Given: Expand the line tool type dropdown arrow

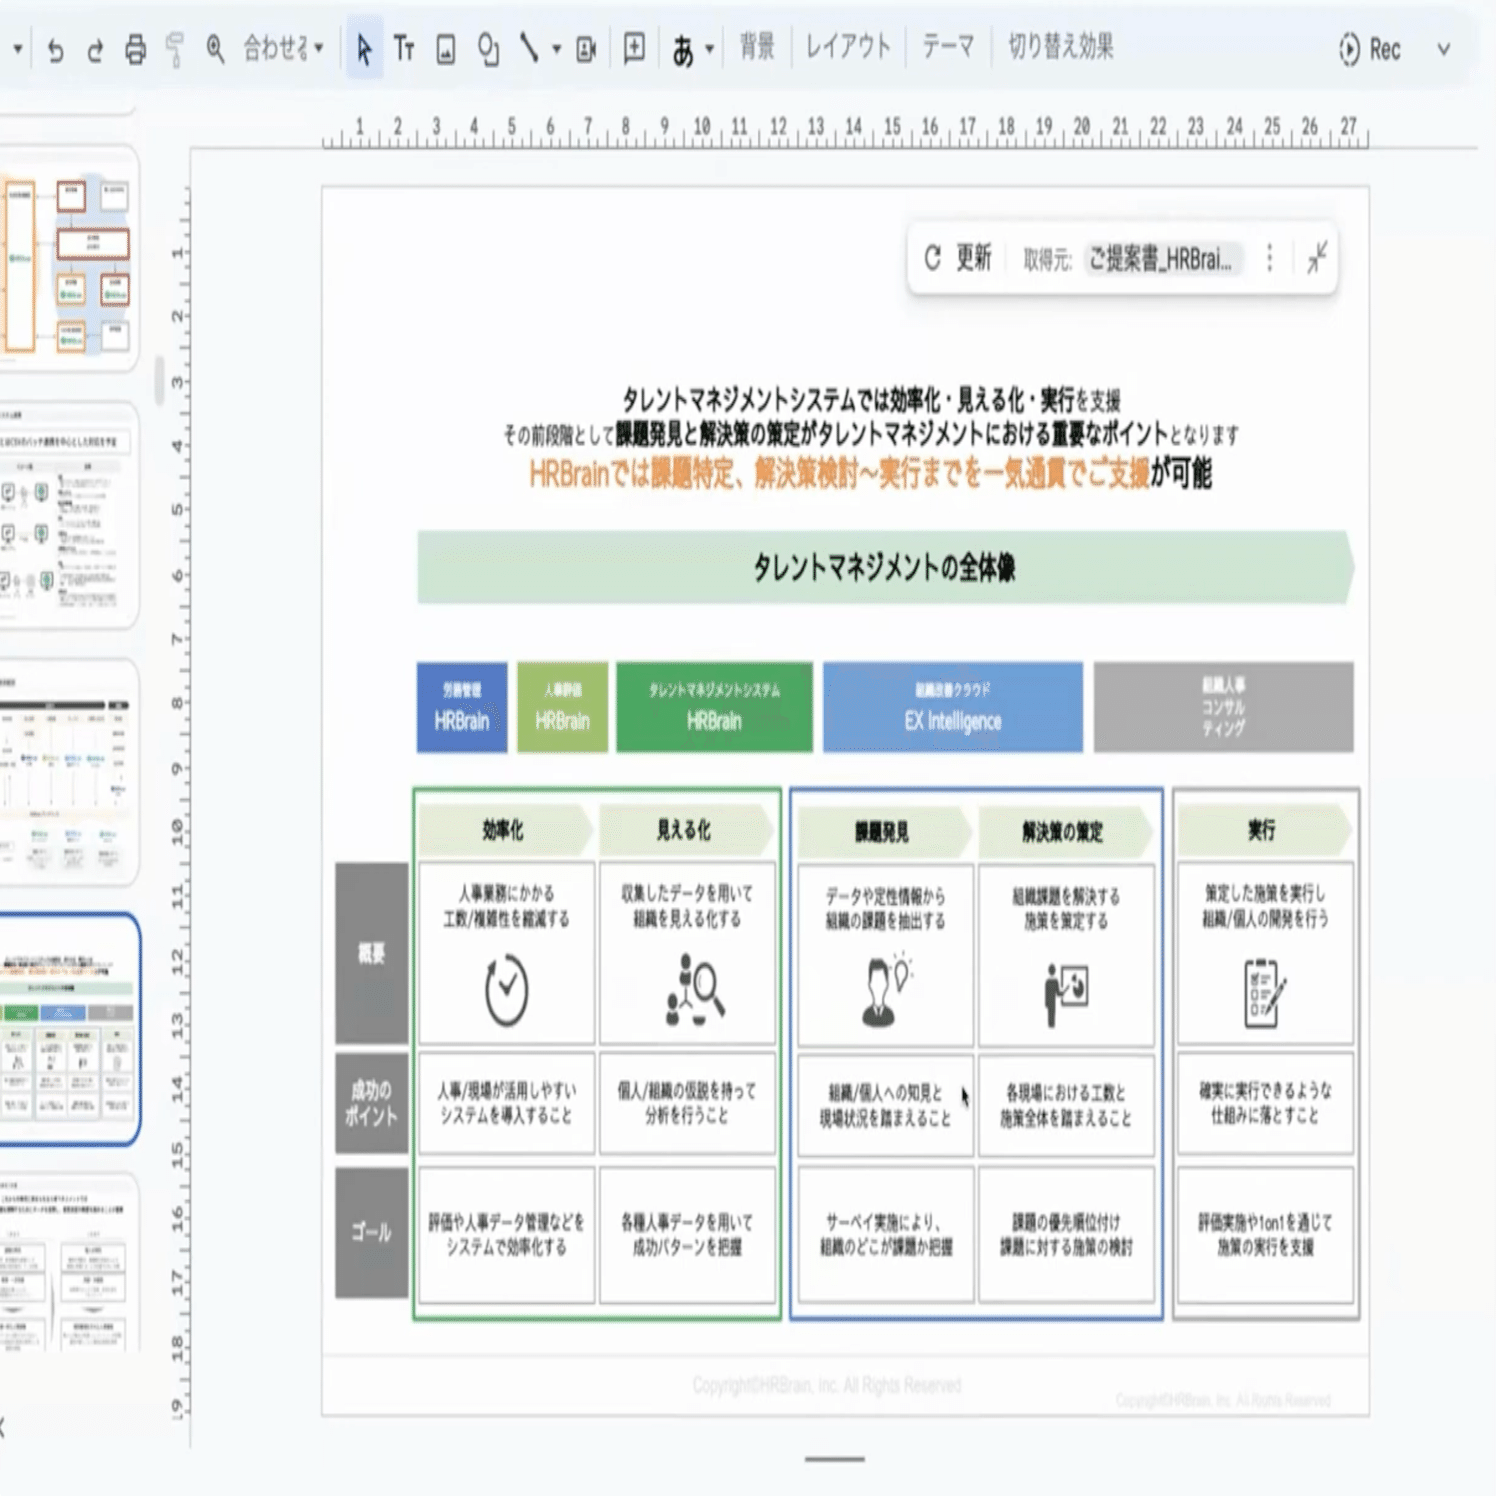Looking at the screenshot, I should pyautogui.click(x=556, y=49).
